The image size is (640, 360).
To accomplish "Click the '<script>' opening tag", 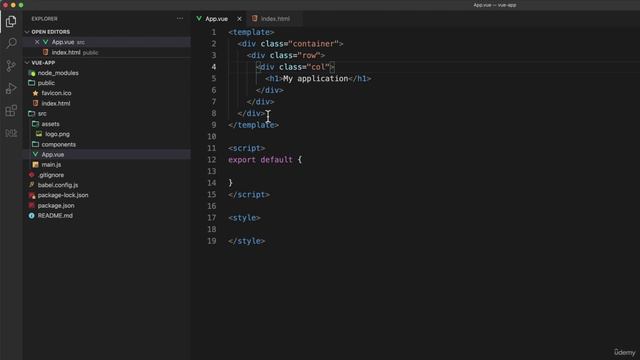I will pyautogui.click(x=247, y=148).
